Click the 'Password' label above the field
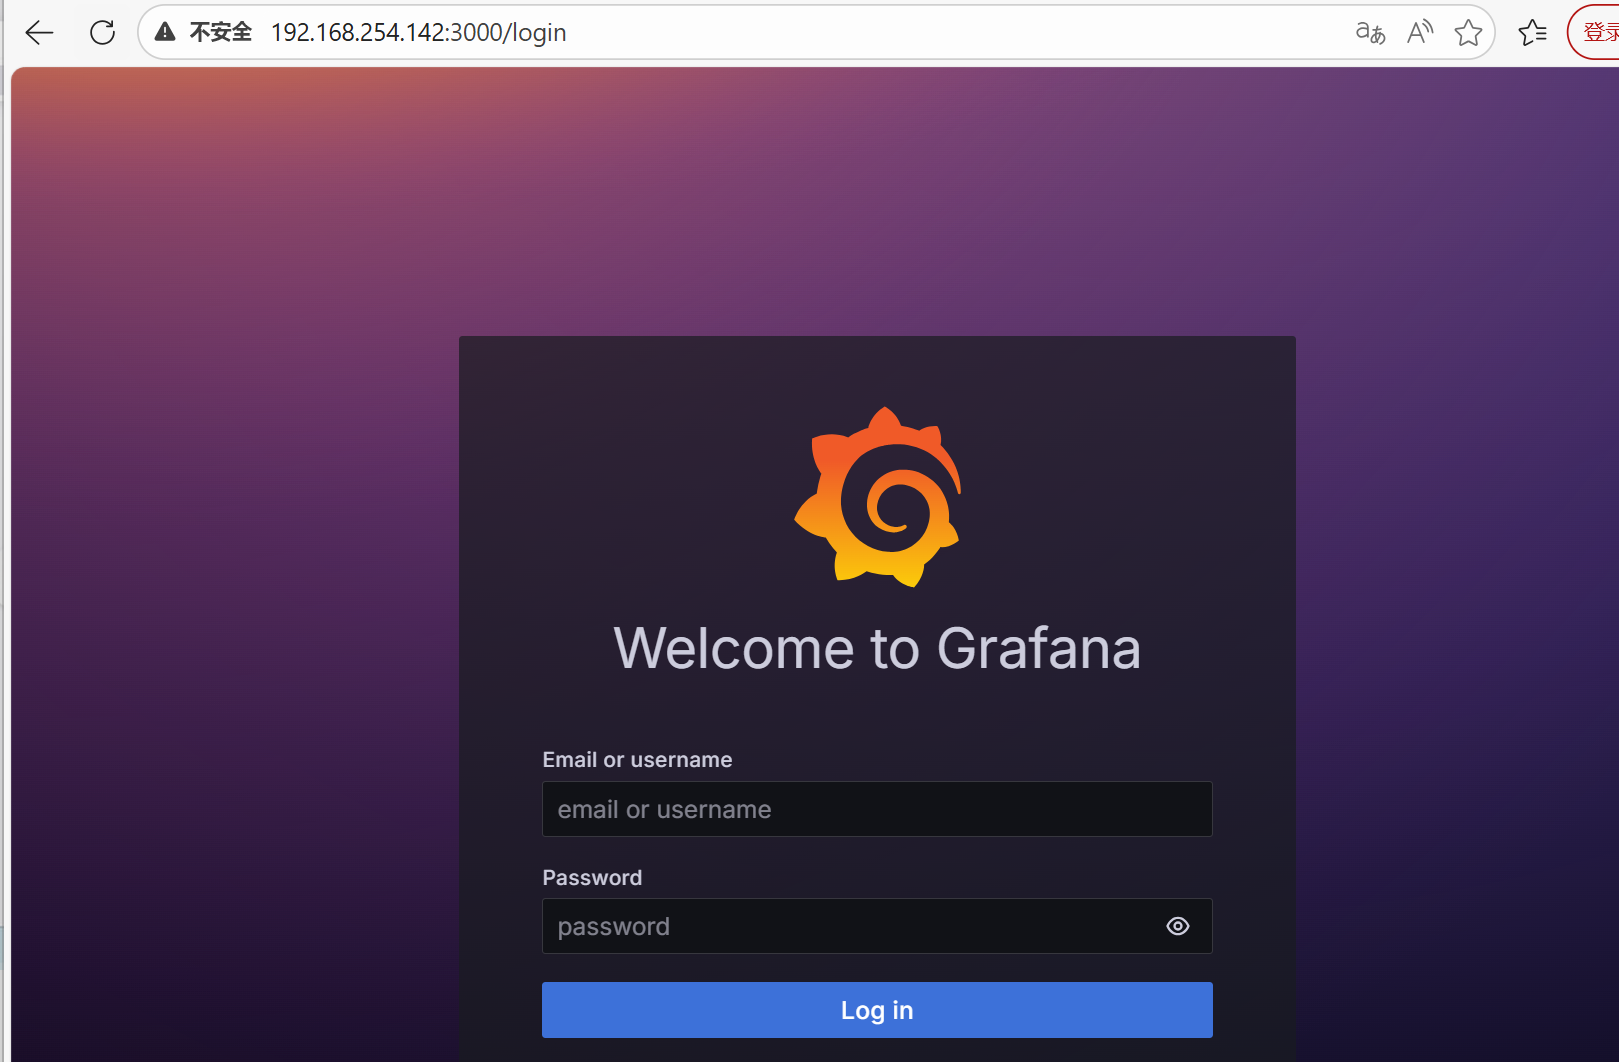This screenshot has width=1619, height=1062. (592, 878)
